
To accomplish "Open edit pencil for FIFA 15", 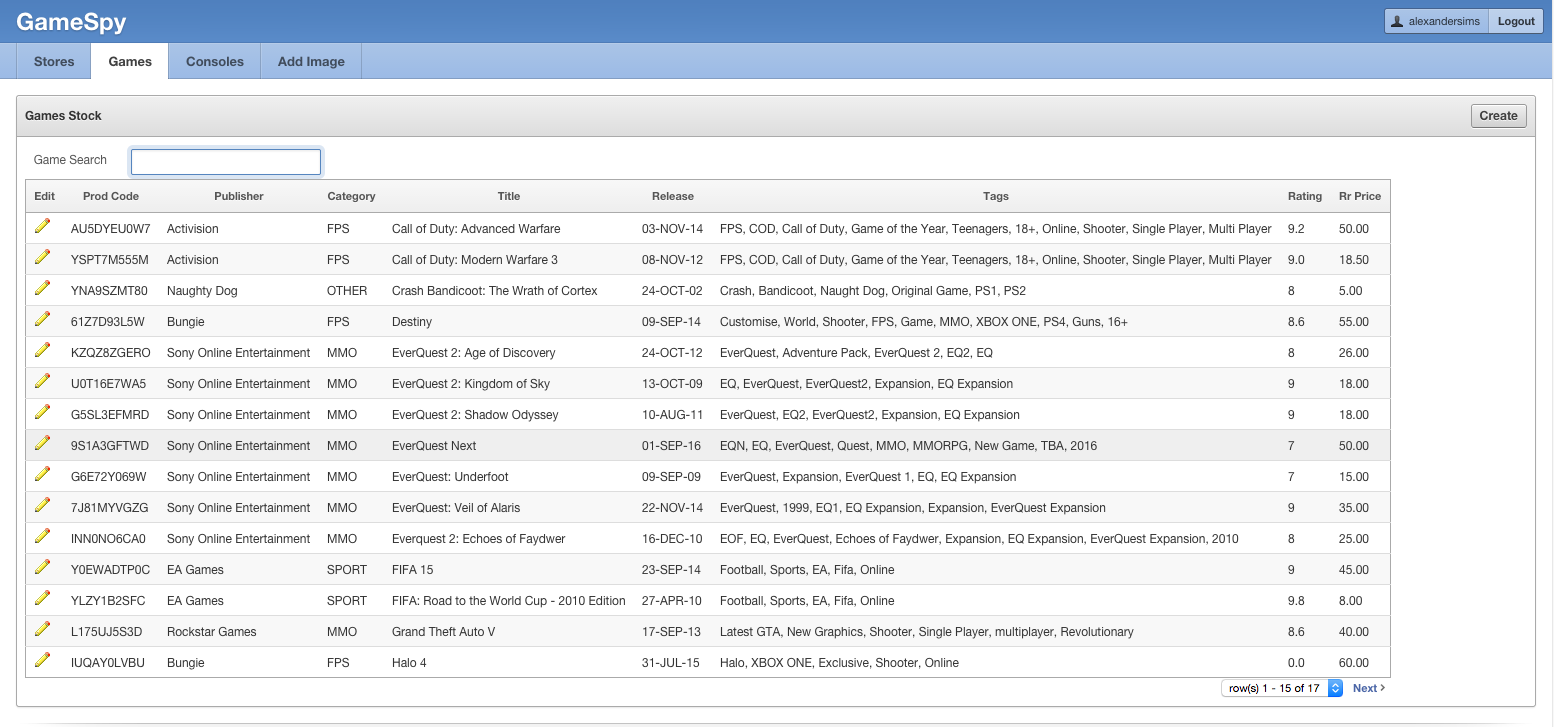I will pyautogui.click(x=42, y=567).
